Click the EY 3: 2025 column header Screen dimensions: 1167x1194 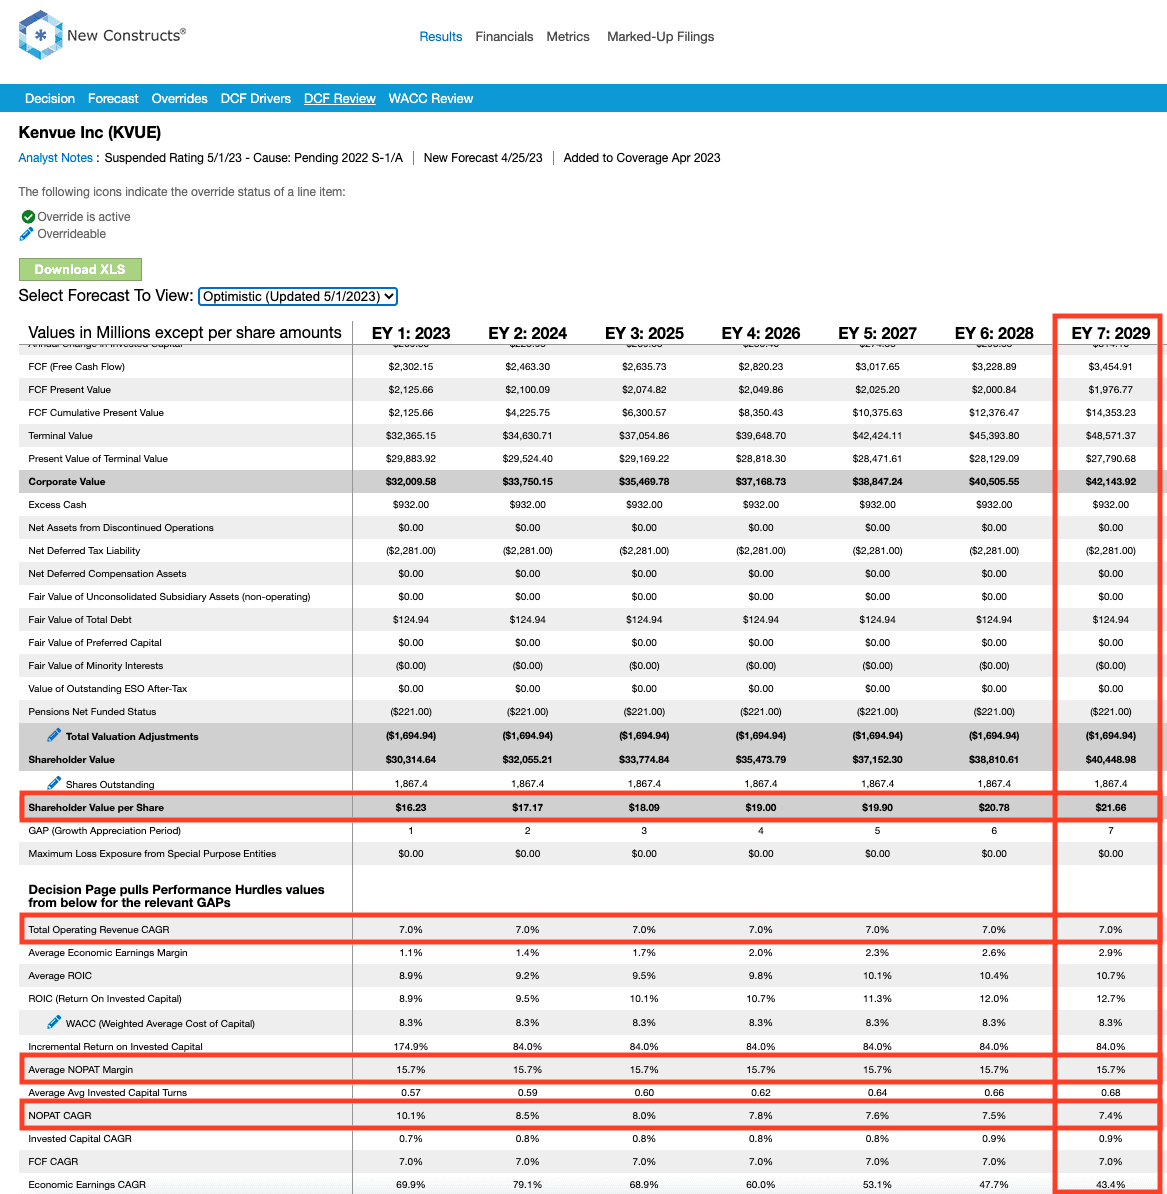pyautogui.click(x=644, y=333)
